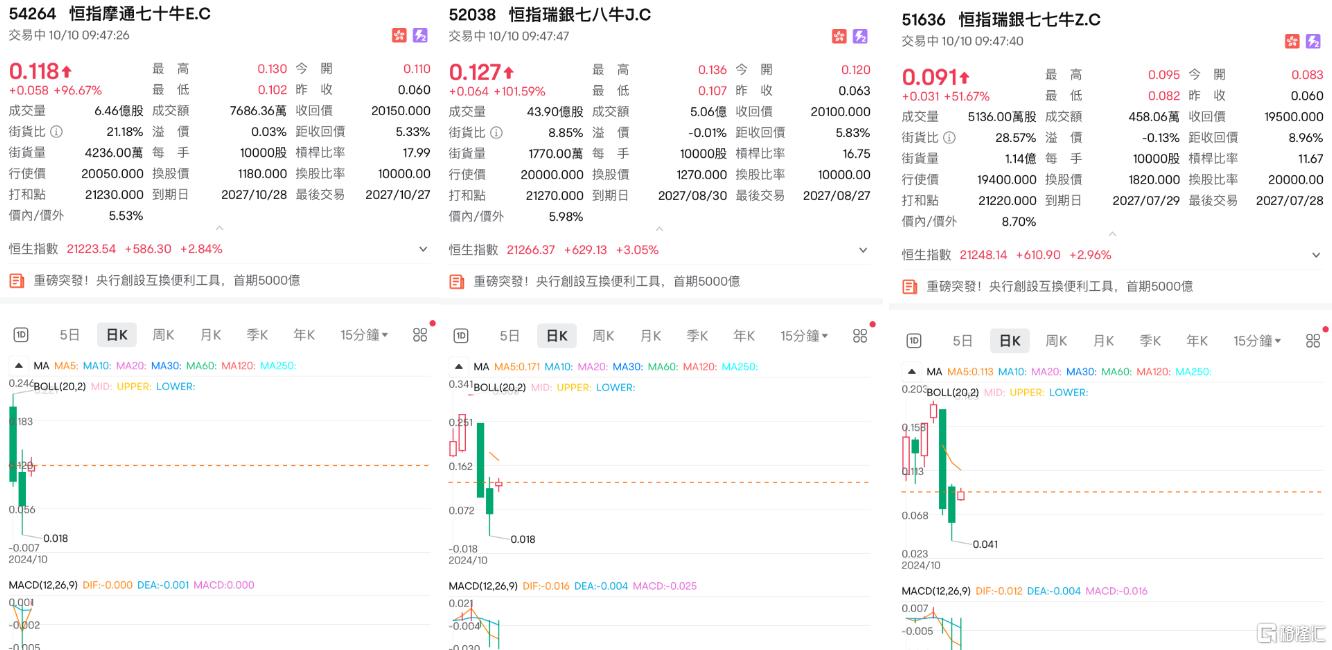Click Hong Kong flag icon in 54264 panel
The width and height of the screenshot is (1332, 650).
400,36
